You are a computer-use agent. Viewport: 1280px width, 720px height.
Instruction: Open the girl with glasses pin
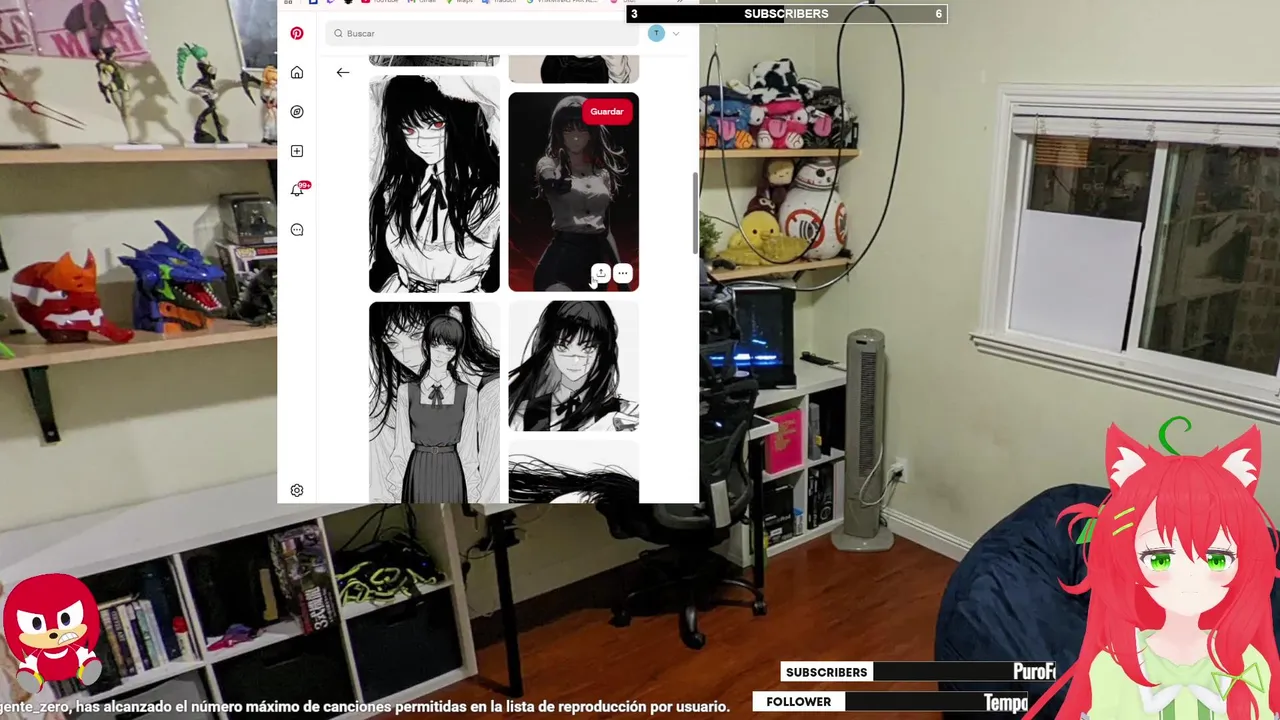coord(573,366)
